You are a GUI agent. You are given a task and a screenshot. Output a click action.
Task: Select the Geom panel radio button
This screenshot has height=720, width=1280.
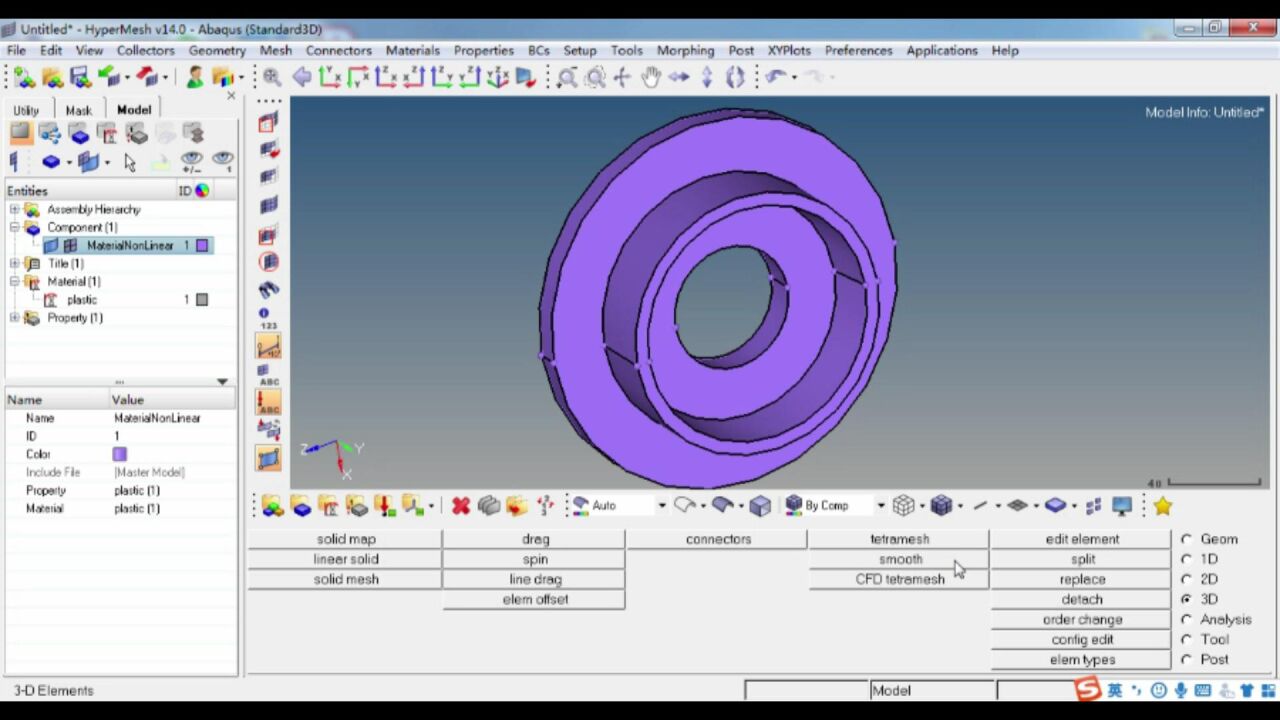pyautogui.click(x=1187, y=539)
